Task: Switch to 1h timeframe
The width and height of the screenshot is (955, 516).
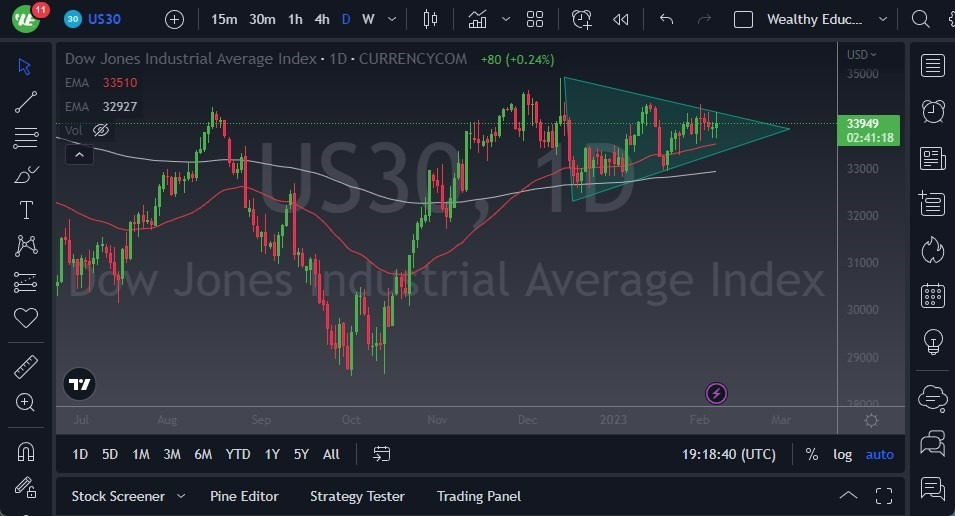Action: pyautogui.click(x=295, y=19)
